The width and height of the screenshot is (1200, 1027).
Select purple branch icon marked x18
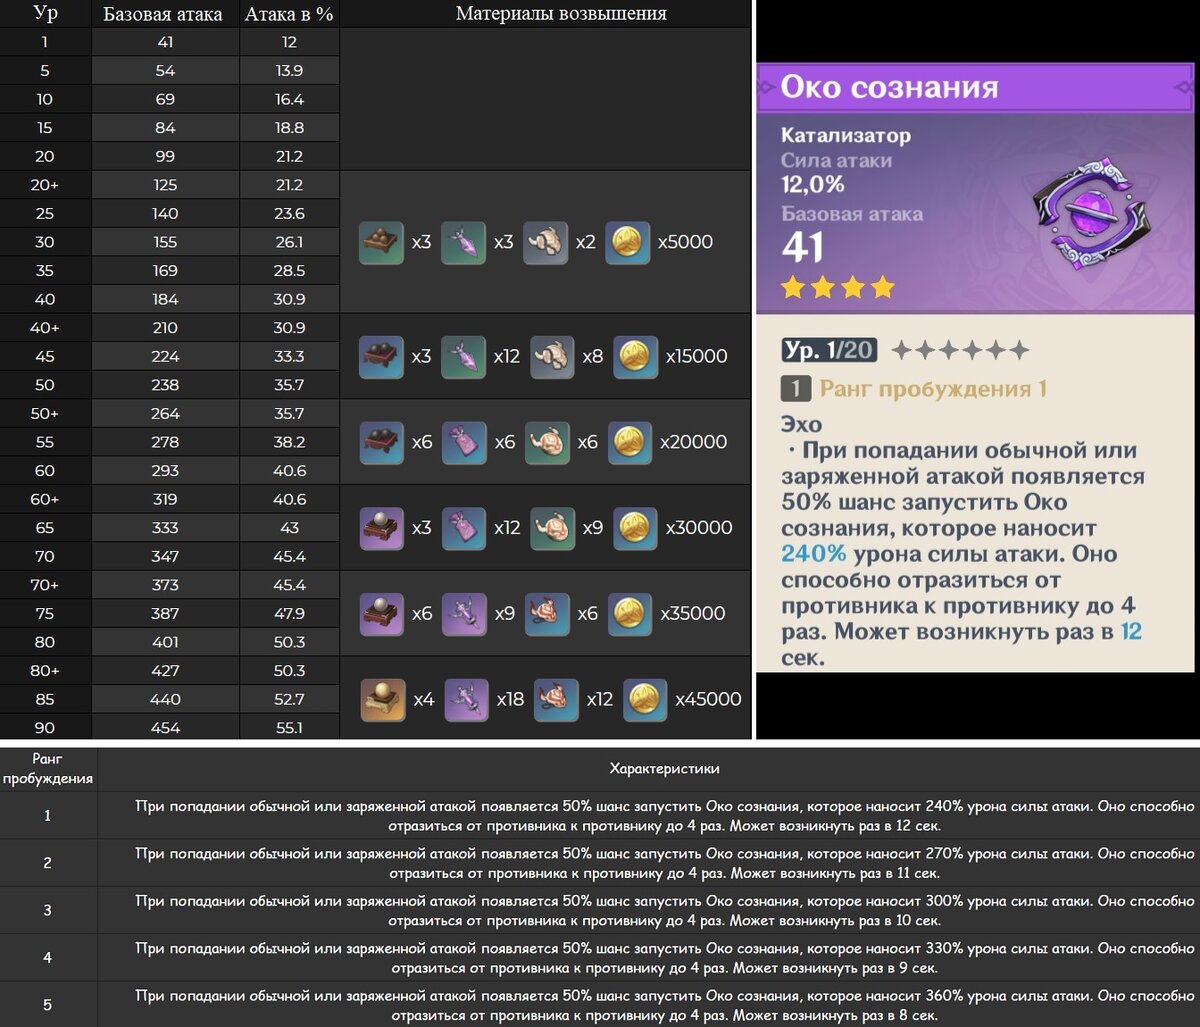[466, 700]
